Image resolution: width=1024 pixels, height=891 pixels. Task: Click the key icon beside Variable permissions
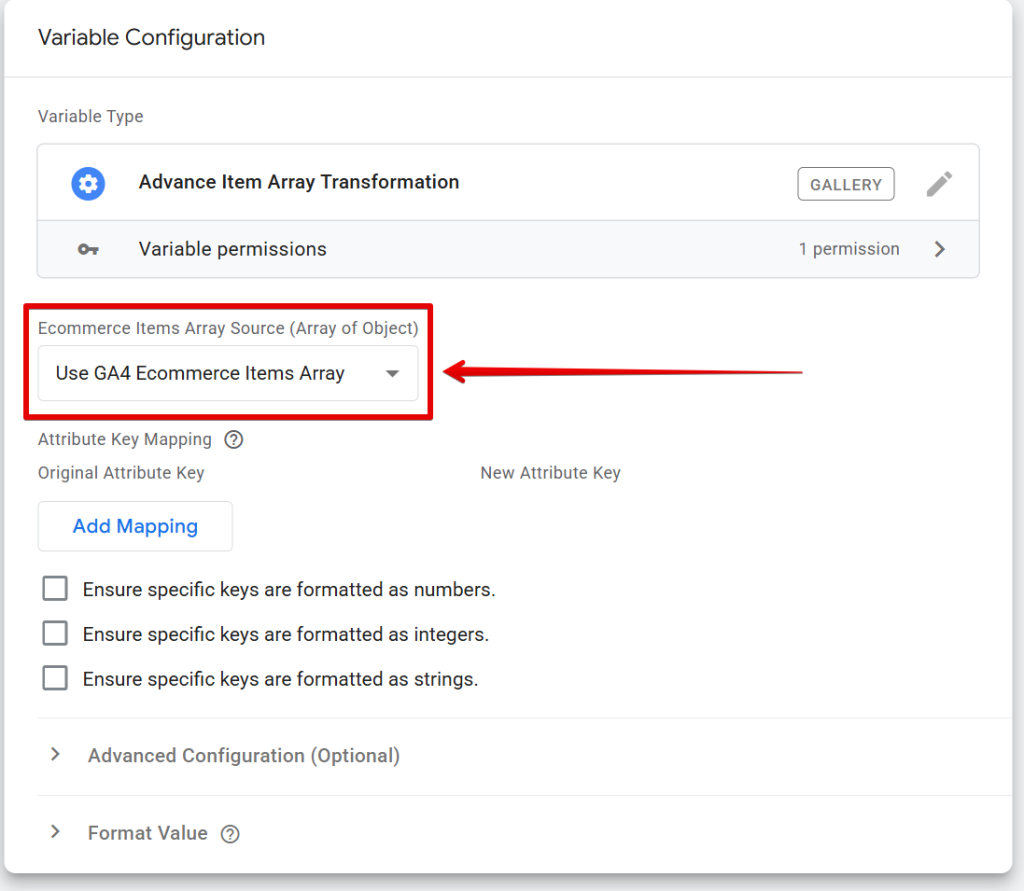pos(88,249)
